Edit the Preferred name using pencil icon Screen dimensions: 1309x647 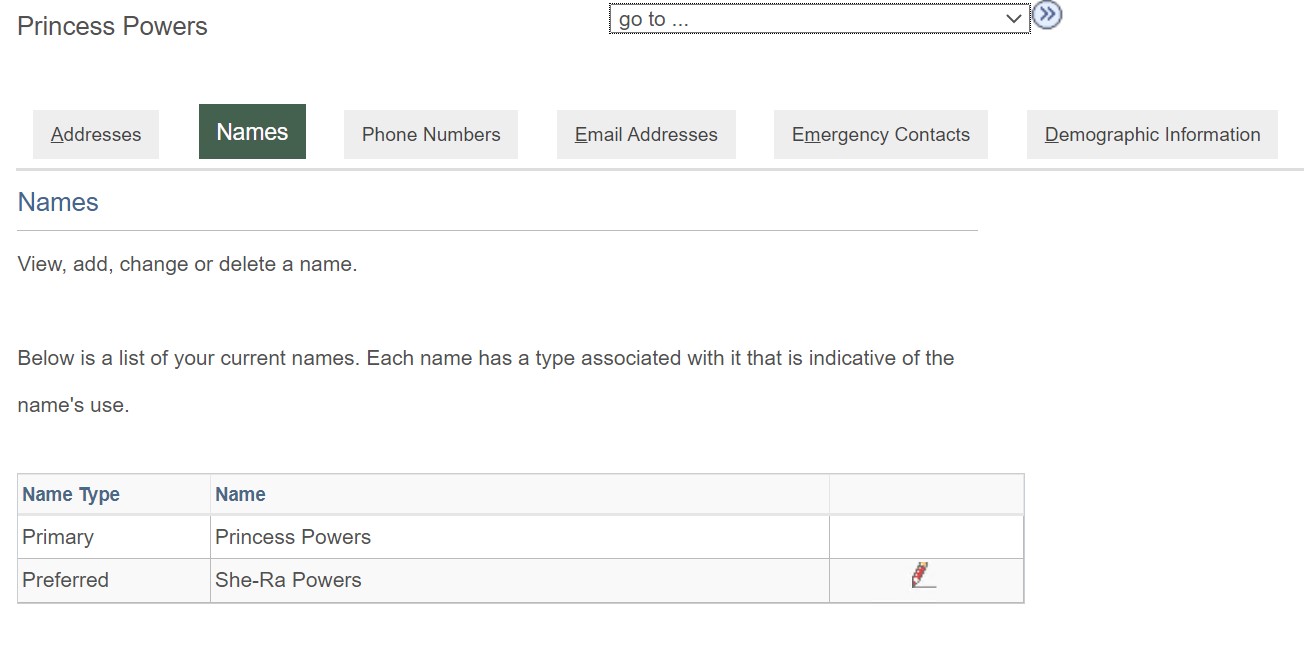[x=923, y=576]
